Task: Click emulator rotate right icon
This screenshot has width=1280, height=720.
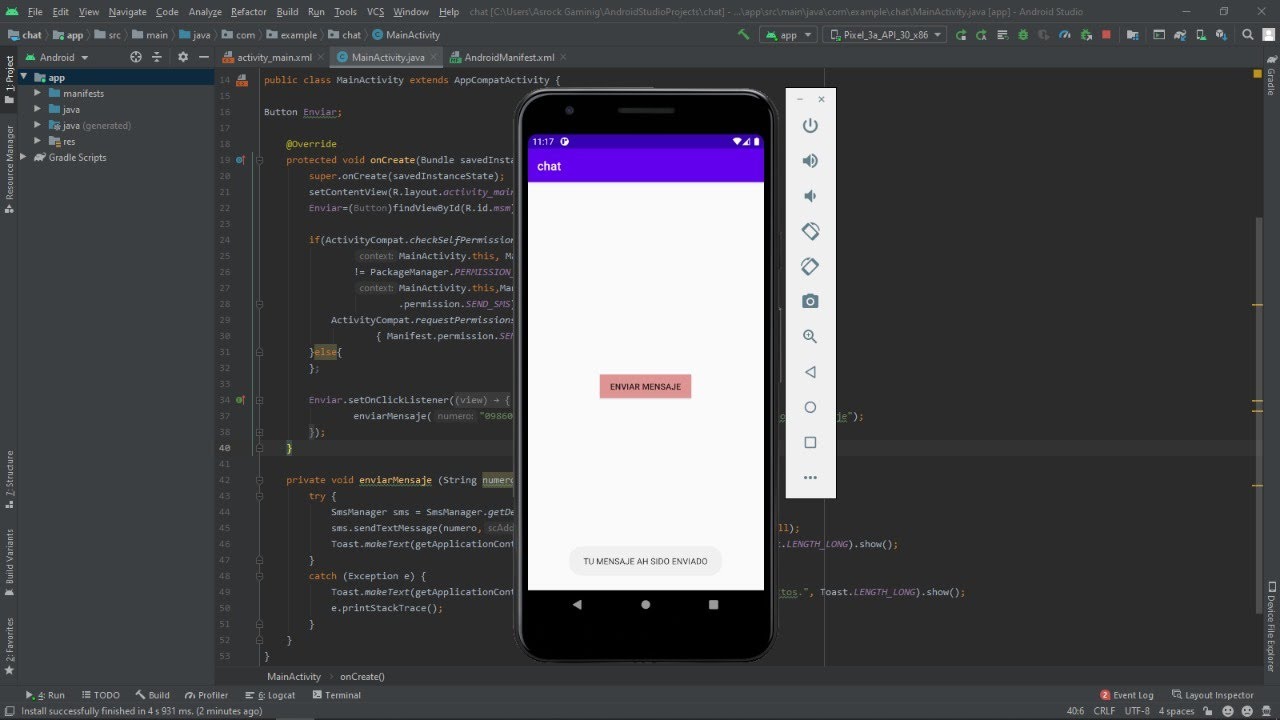Action: tap(810, 266)
